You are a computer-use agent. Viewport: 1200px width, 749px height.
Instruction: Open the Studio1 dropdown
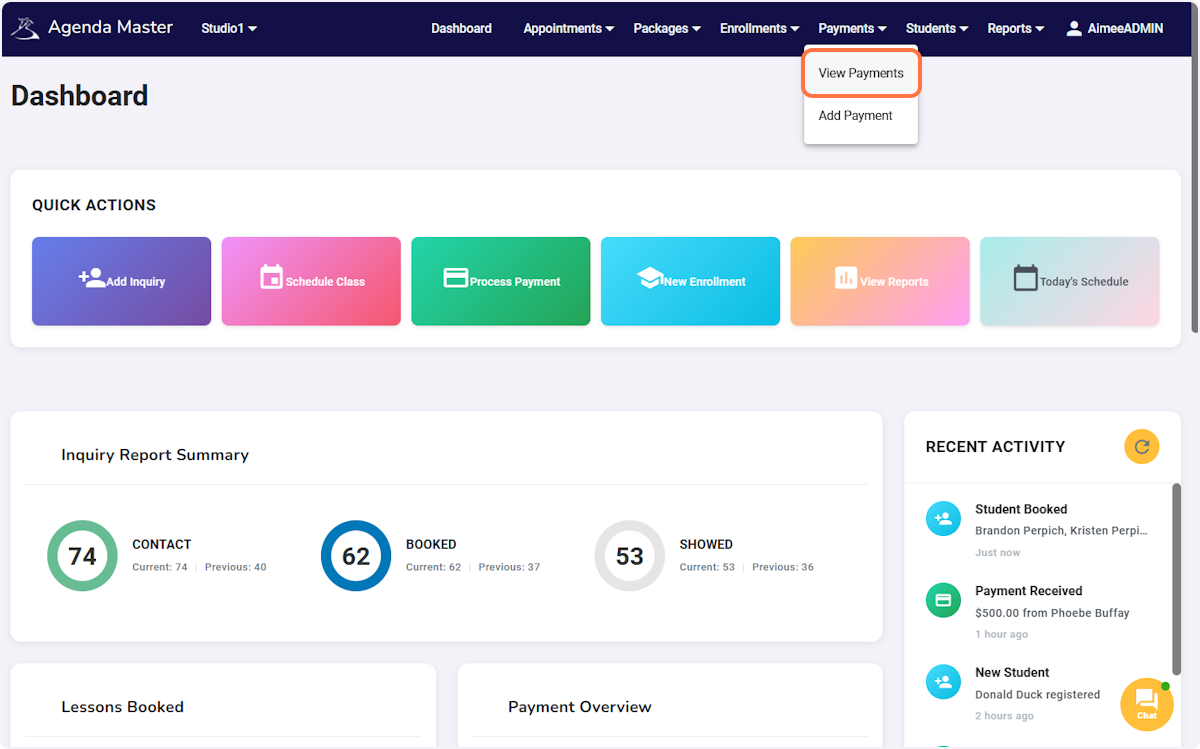pyautogui.click(x=228, y=28)
